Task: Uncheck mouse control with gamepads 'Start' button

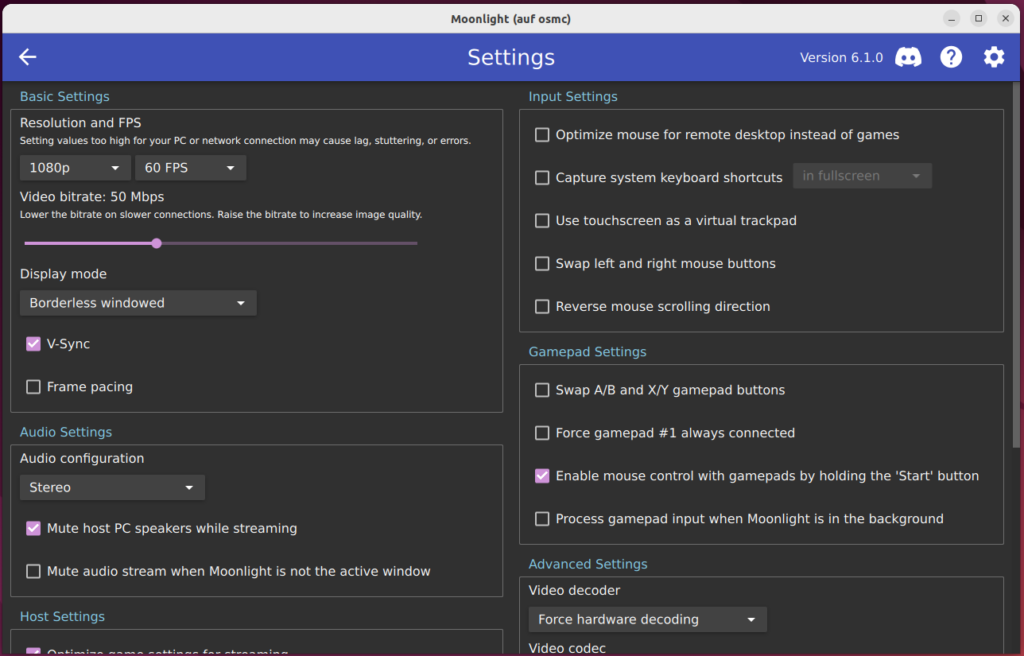Action: [x=542, y=476]
